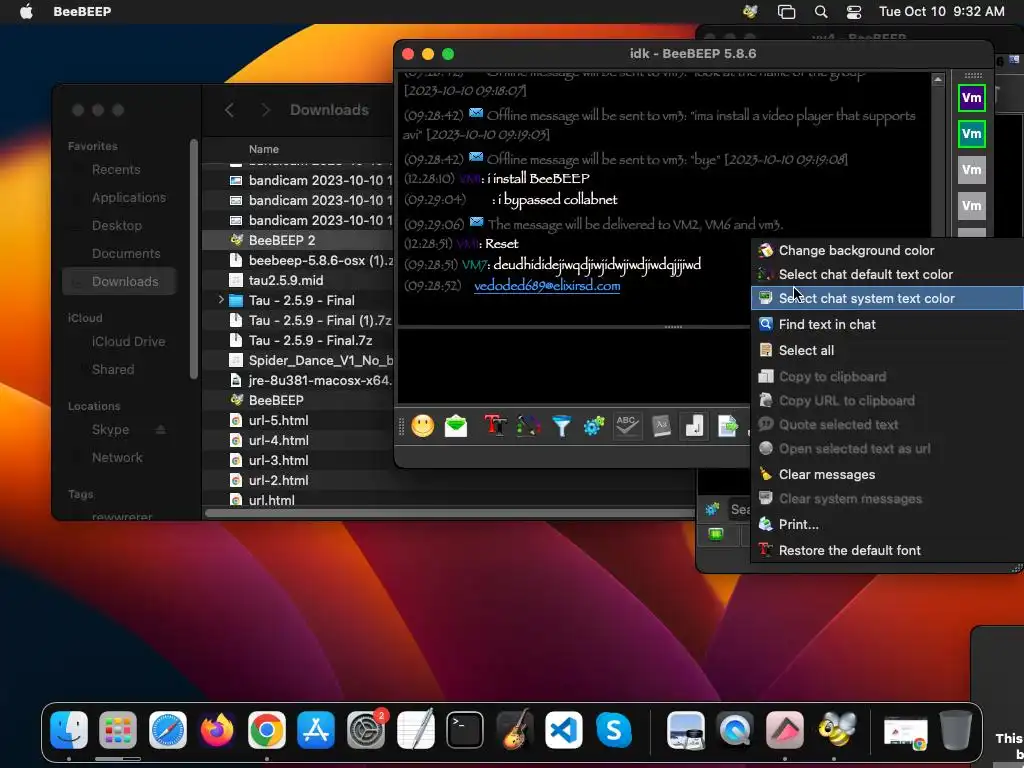Image resolution: width=1024 pixels, height=768 pixels.
Task: Select Recents in Finder sidebar
Action: (116, 170)
